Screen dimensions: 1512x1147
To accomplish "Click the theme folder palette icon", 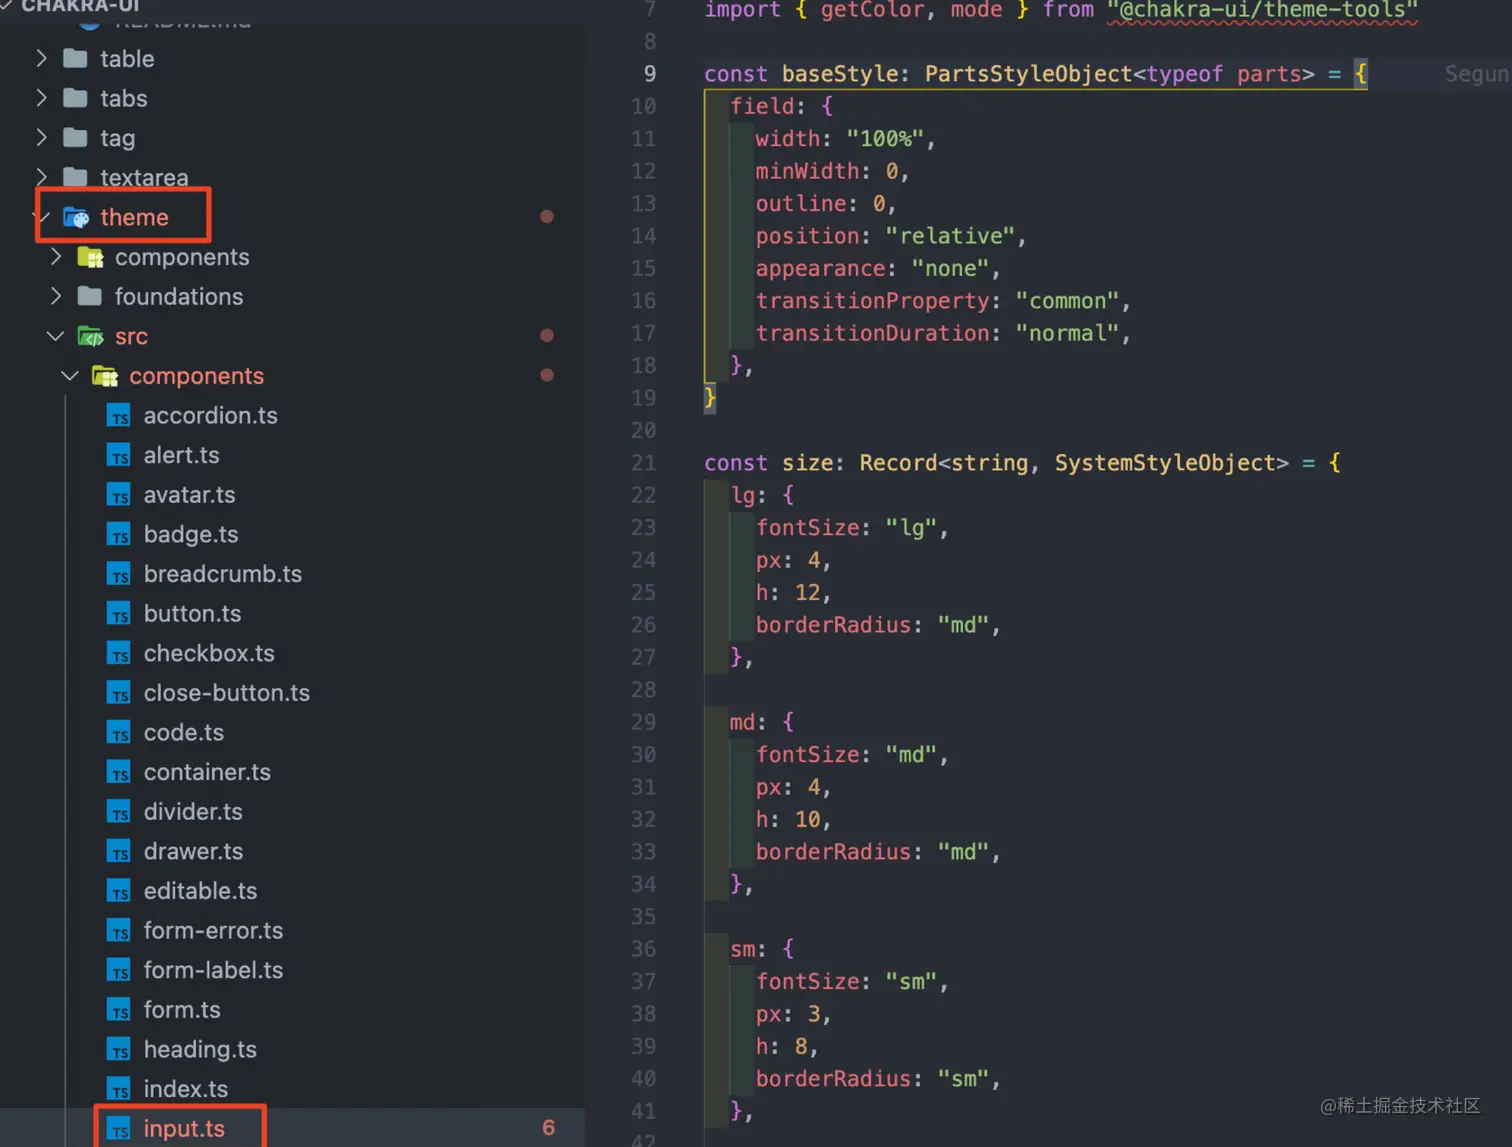I will (x=76, y=217).
